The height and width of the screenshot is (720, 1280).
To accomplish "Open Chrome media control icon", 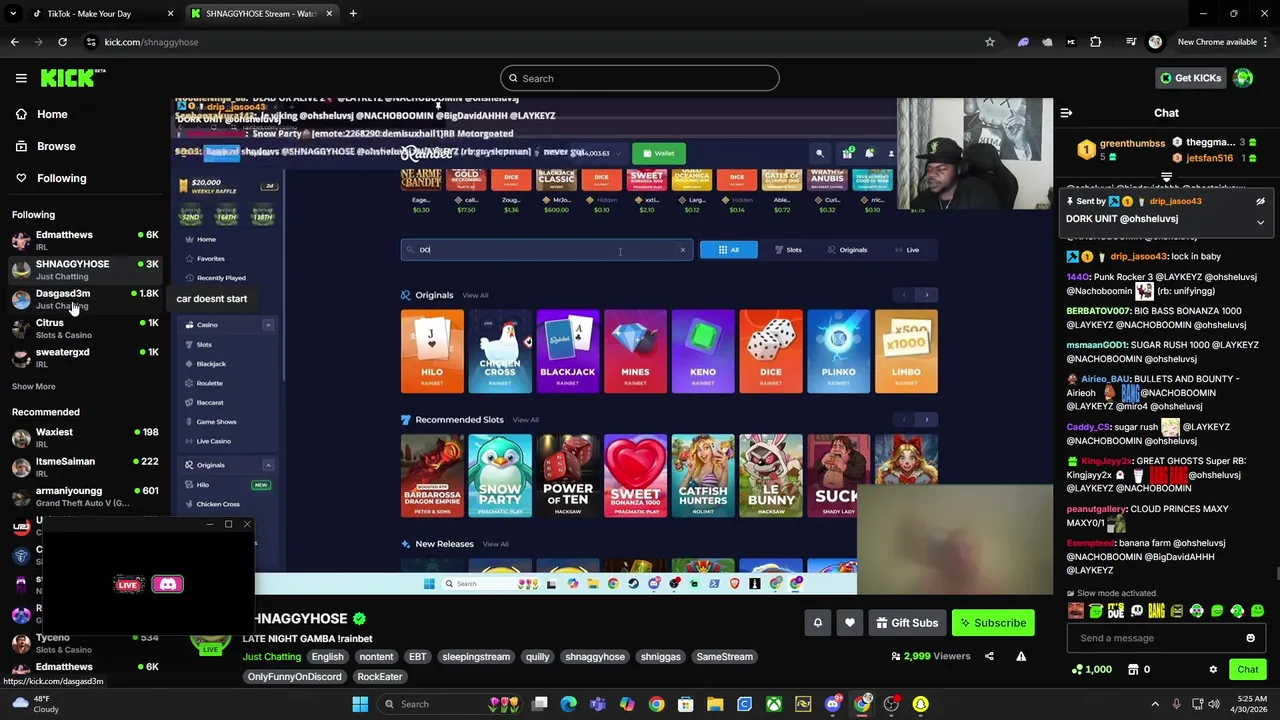I will tap(1131, 42).
